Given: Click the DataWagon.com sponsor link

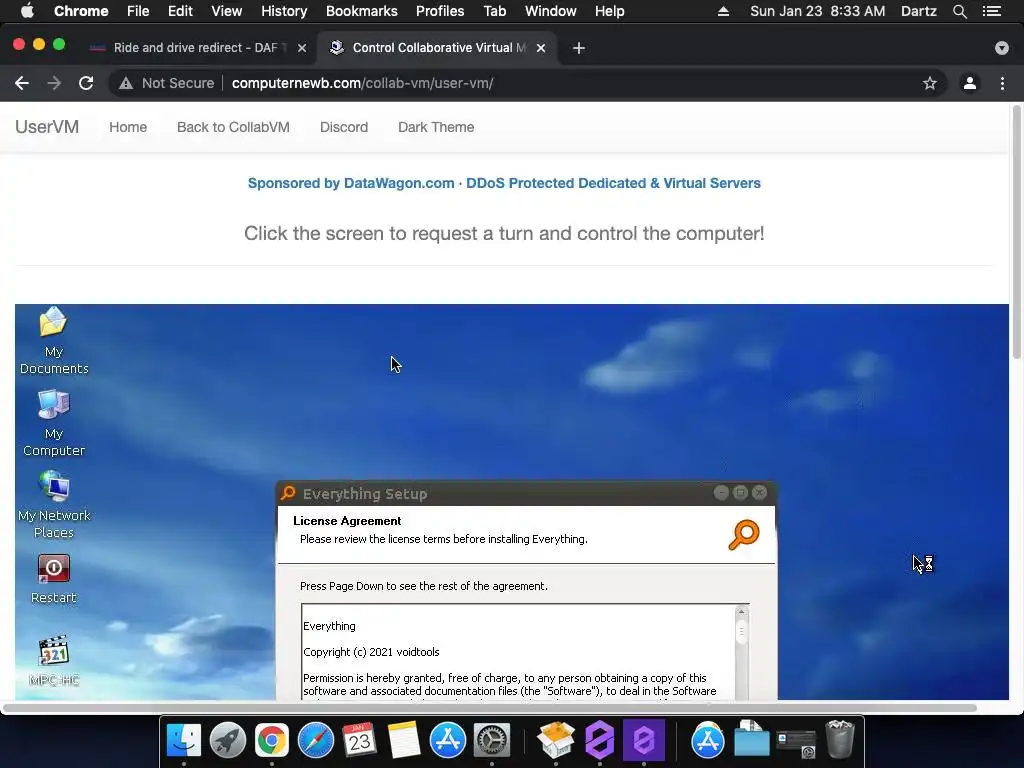Looking at the screenshot, I should click(504, 184).
